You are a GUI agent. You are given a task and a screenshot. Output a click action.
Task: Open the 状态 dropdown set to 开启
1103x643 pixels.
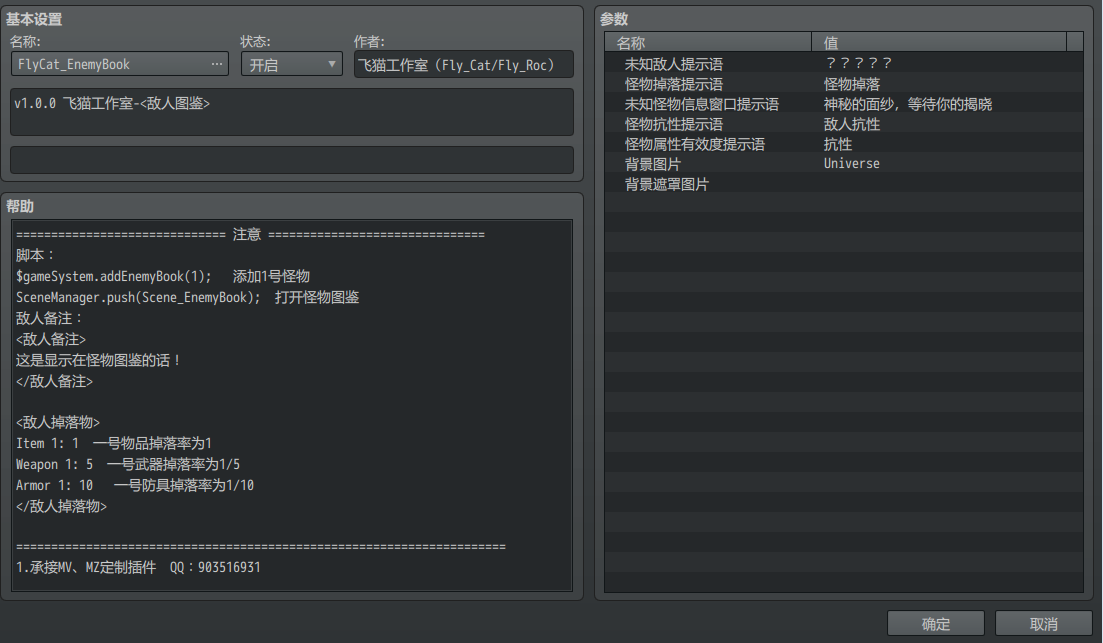pos(291,64)
